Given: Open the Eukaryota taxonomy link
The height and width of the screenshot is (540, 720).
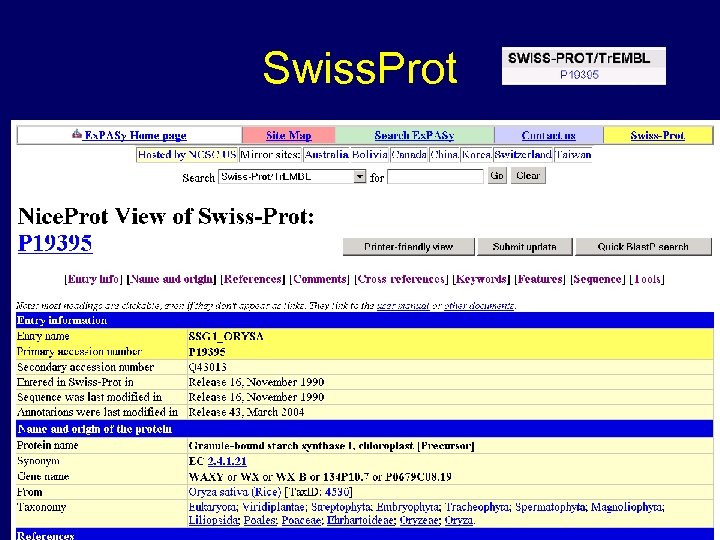Looking at the screenshot, I should tap(213, 507).
